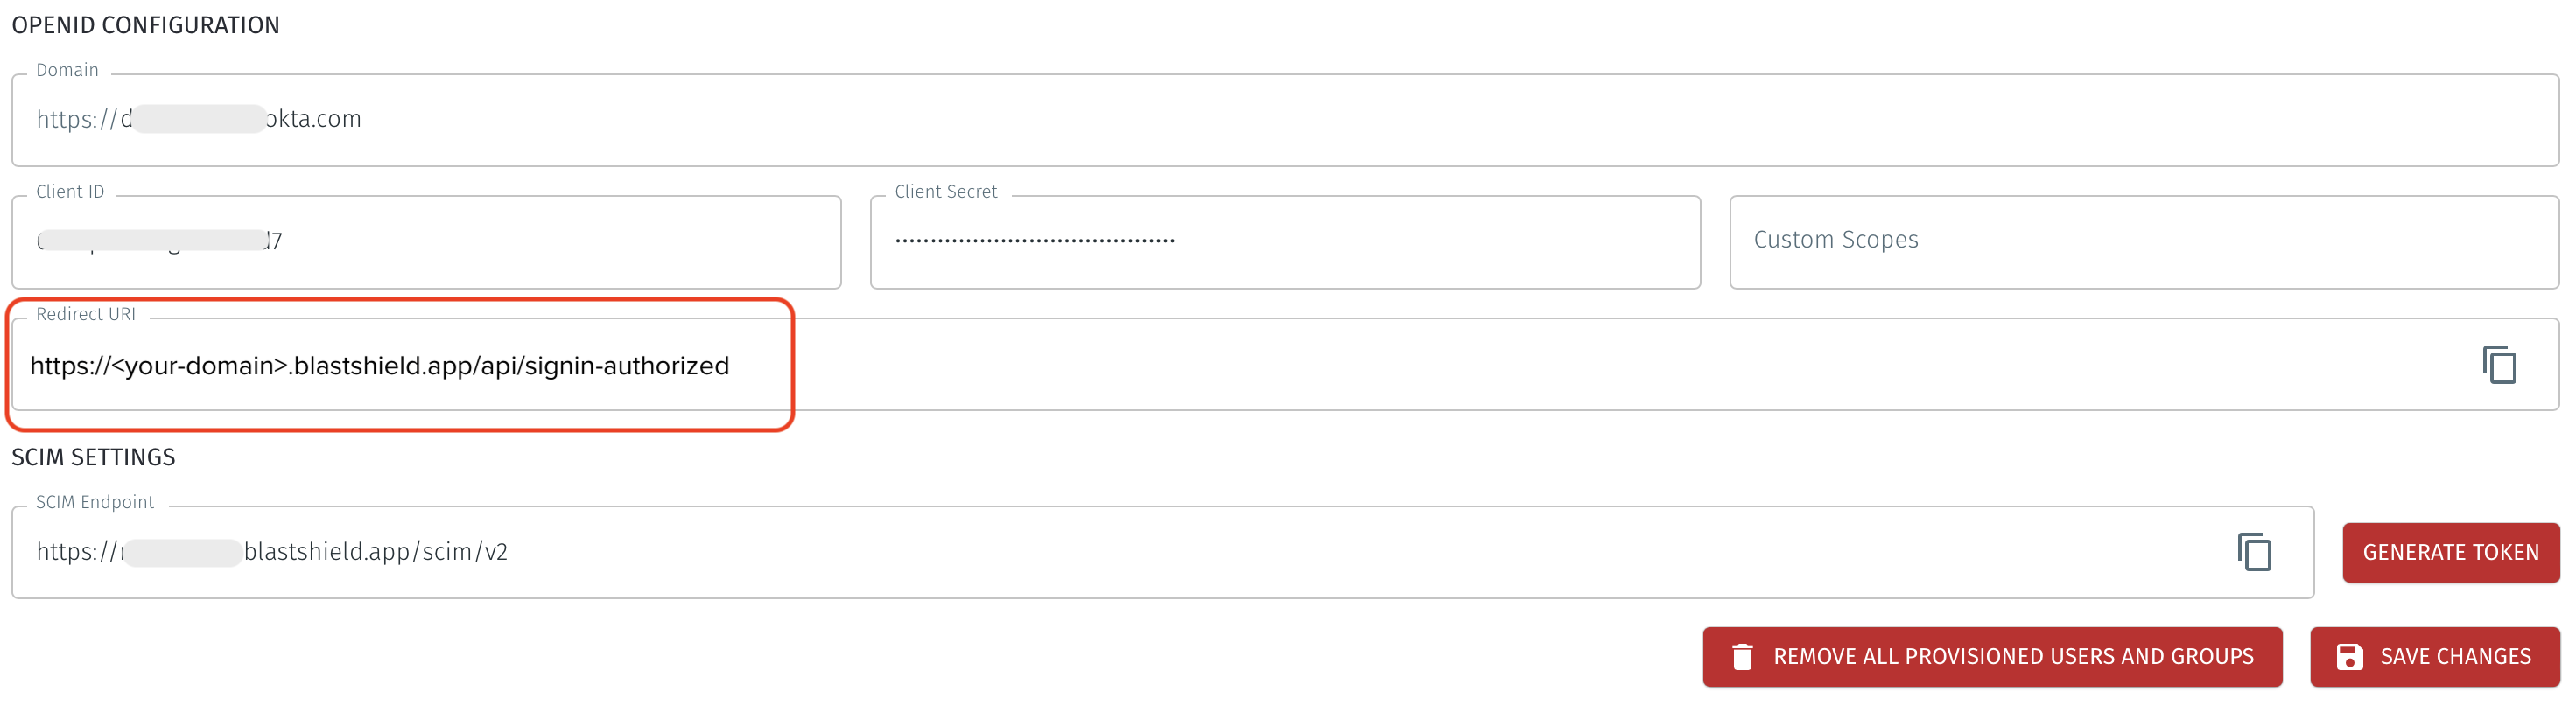Click the SCIM SETTINGS heading

[93, 457]
